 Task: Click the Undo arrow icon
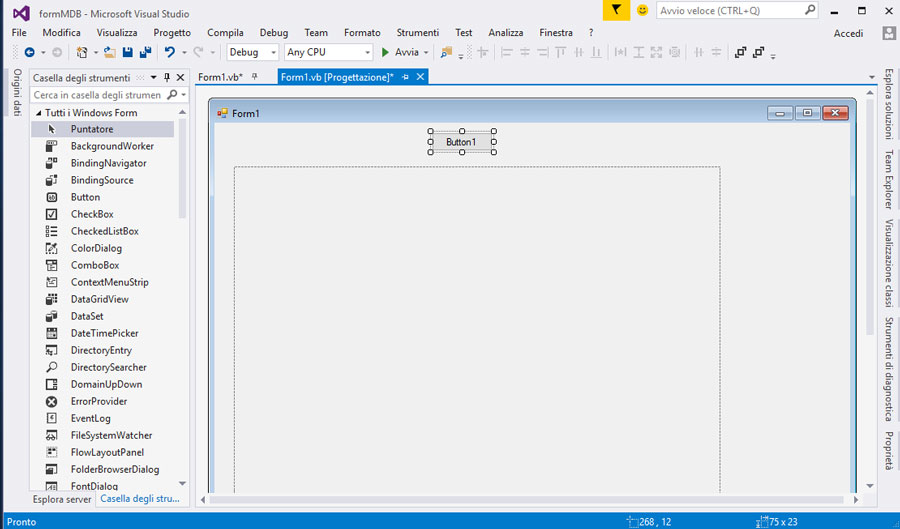pyautogui.click(x=169, y=52)
